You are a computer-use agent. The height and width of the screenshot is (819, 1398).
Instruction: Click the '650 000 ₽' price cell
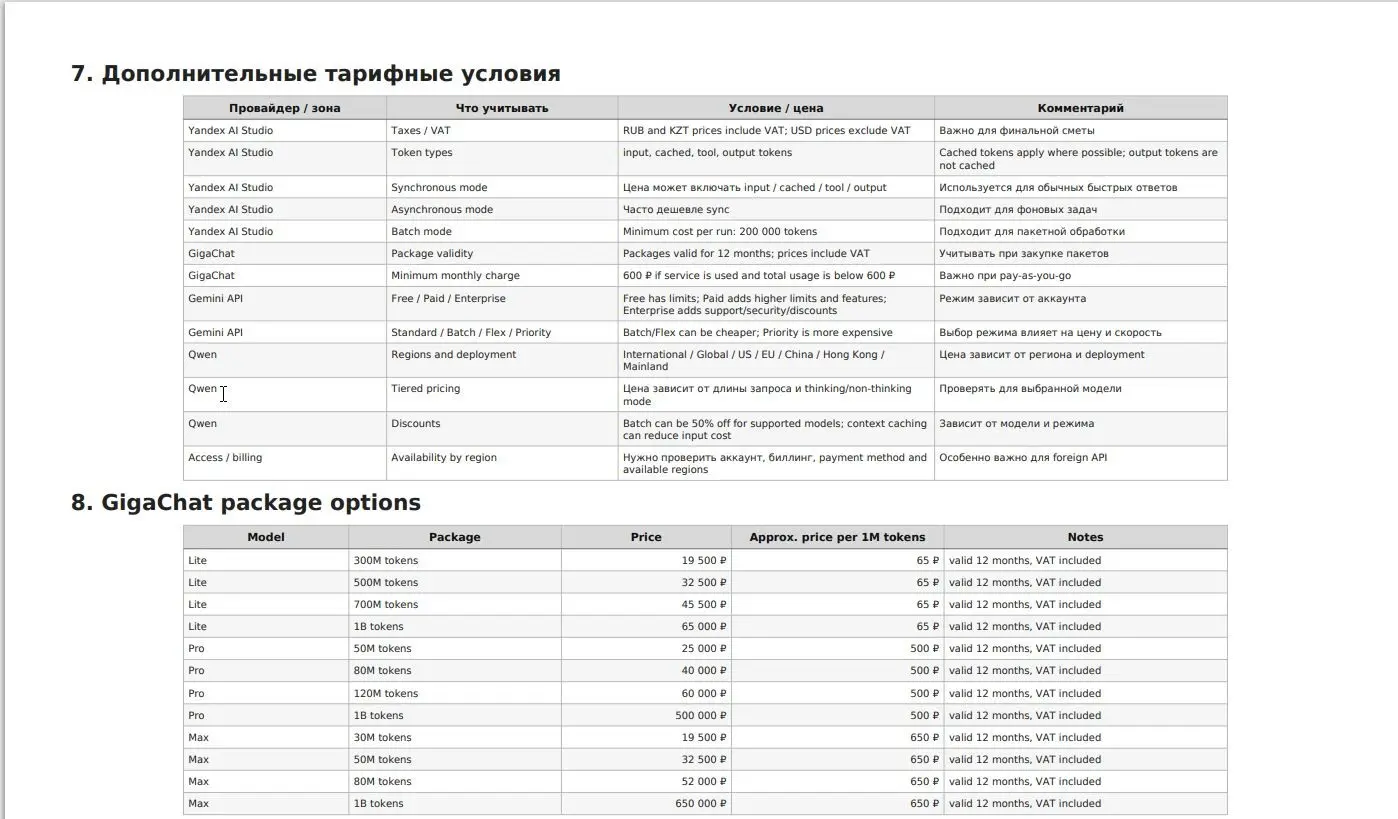click(646, 804)
